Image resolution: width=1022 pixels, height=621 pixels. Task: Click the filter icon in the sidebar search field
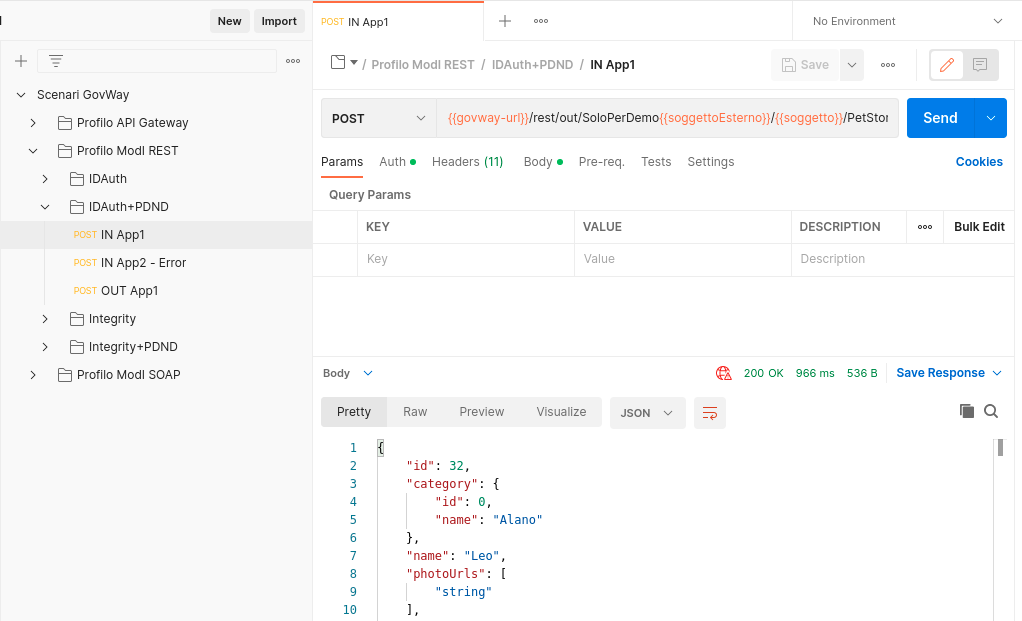point(56,61)
